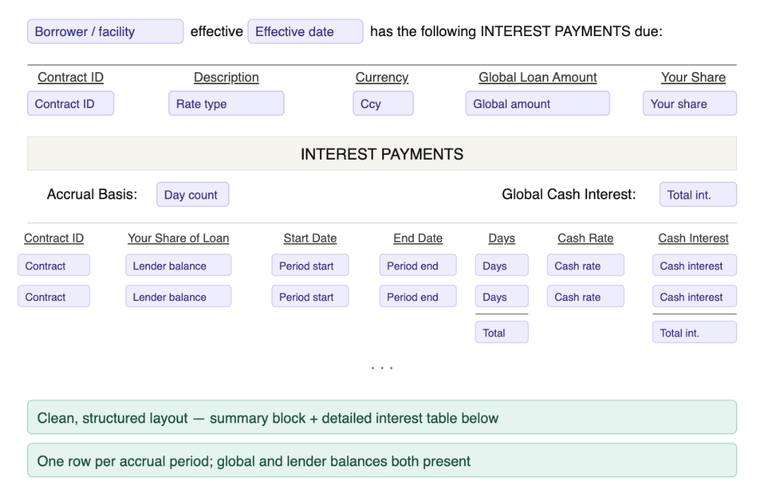Click the Global amount field

(x=537, y=104)
